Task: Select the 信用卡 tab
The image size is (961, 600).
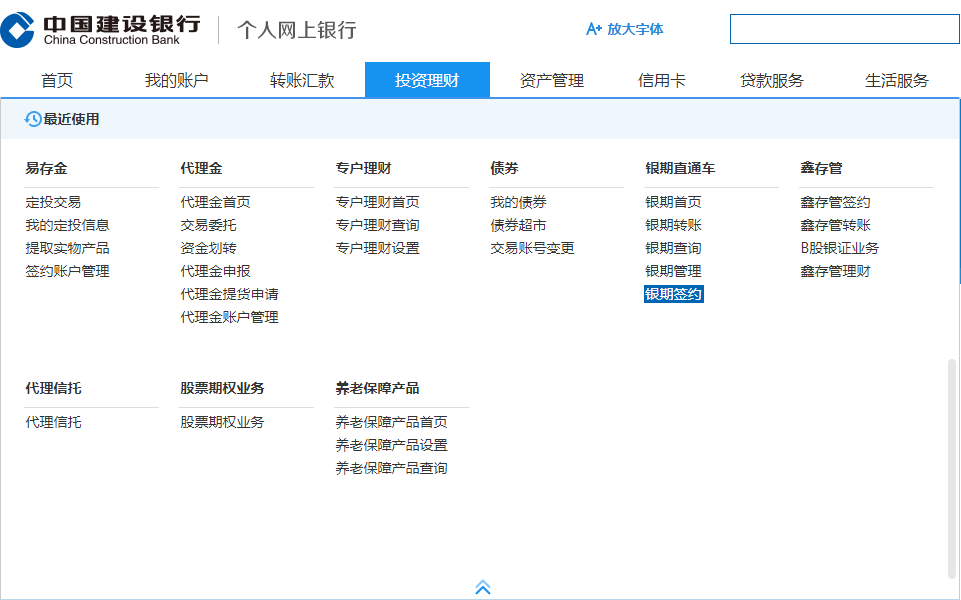Action: click(x=662, y=81)
